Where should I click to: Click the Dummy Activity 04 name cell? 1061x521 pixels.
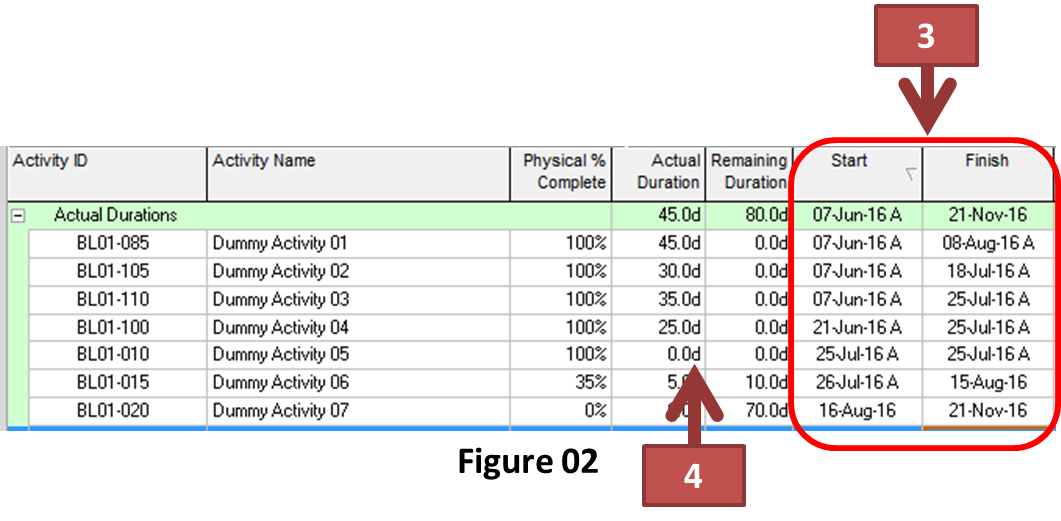point(358,327)
